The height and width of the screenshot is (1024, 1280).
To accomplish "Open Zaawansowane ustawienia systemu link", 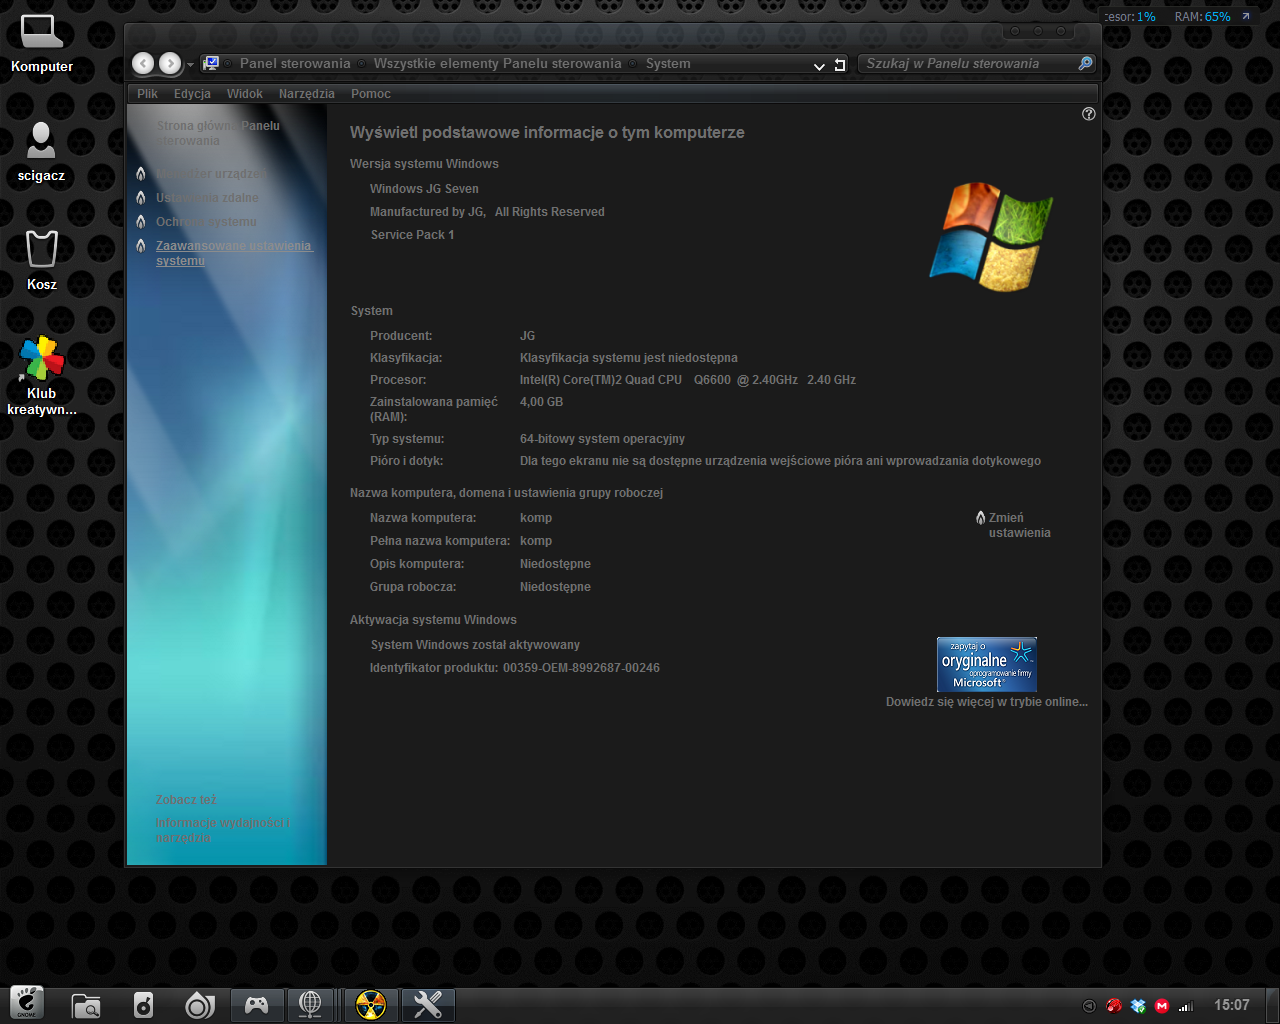I will [x=234, y=253].
